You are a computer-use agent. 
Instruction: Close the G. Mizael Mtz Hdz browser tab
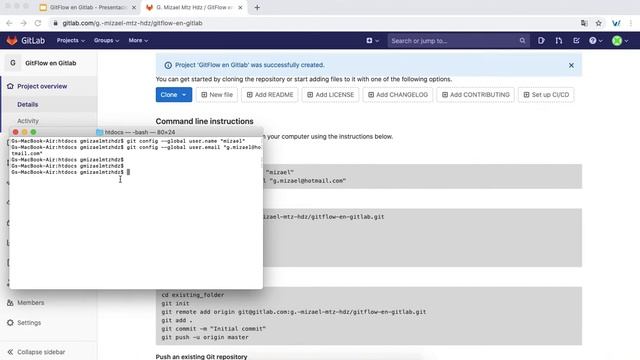[x=240, y=7]
